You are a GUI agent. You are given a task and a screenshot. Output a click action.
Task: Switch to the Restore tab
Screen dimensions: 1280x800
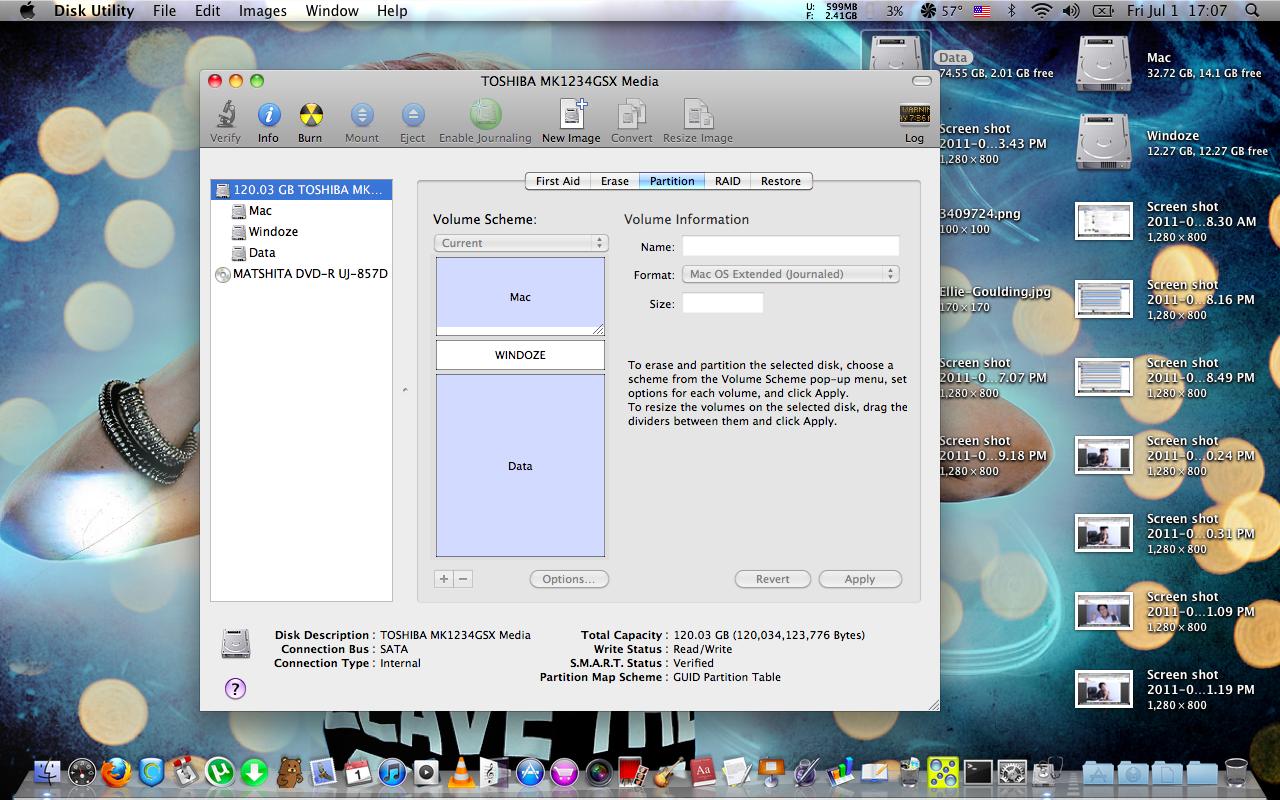pos(781,181)
